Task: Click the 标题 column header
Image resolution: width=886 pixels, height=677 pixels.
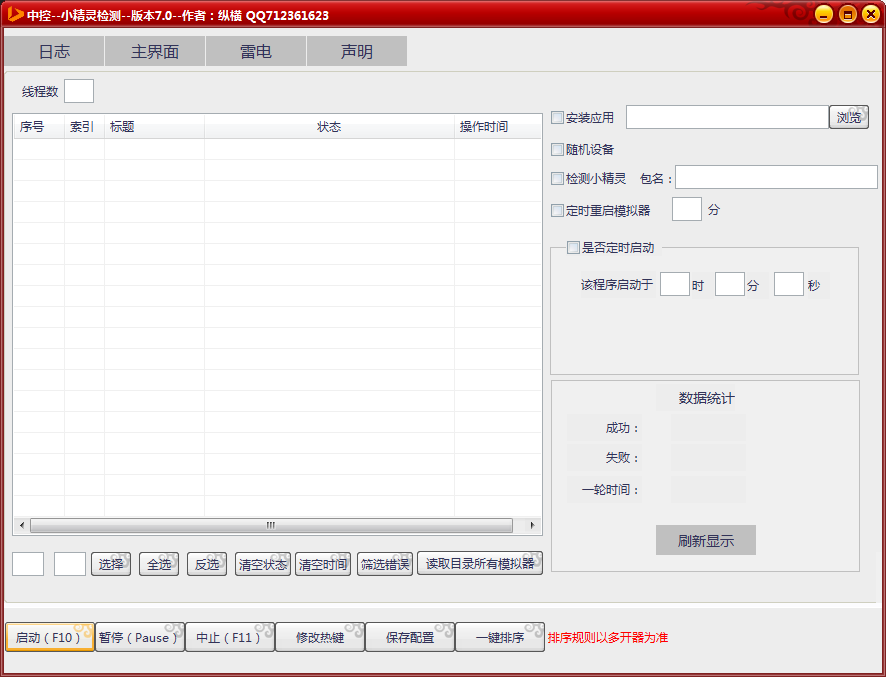Action: pyautogui.click(x=154, y=127)
